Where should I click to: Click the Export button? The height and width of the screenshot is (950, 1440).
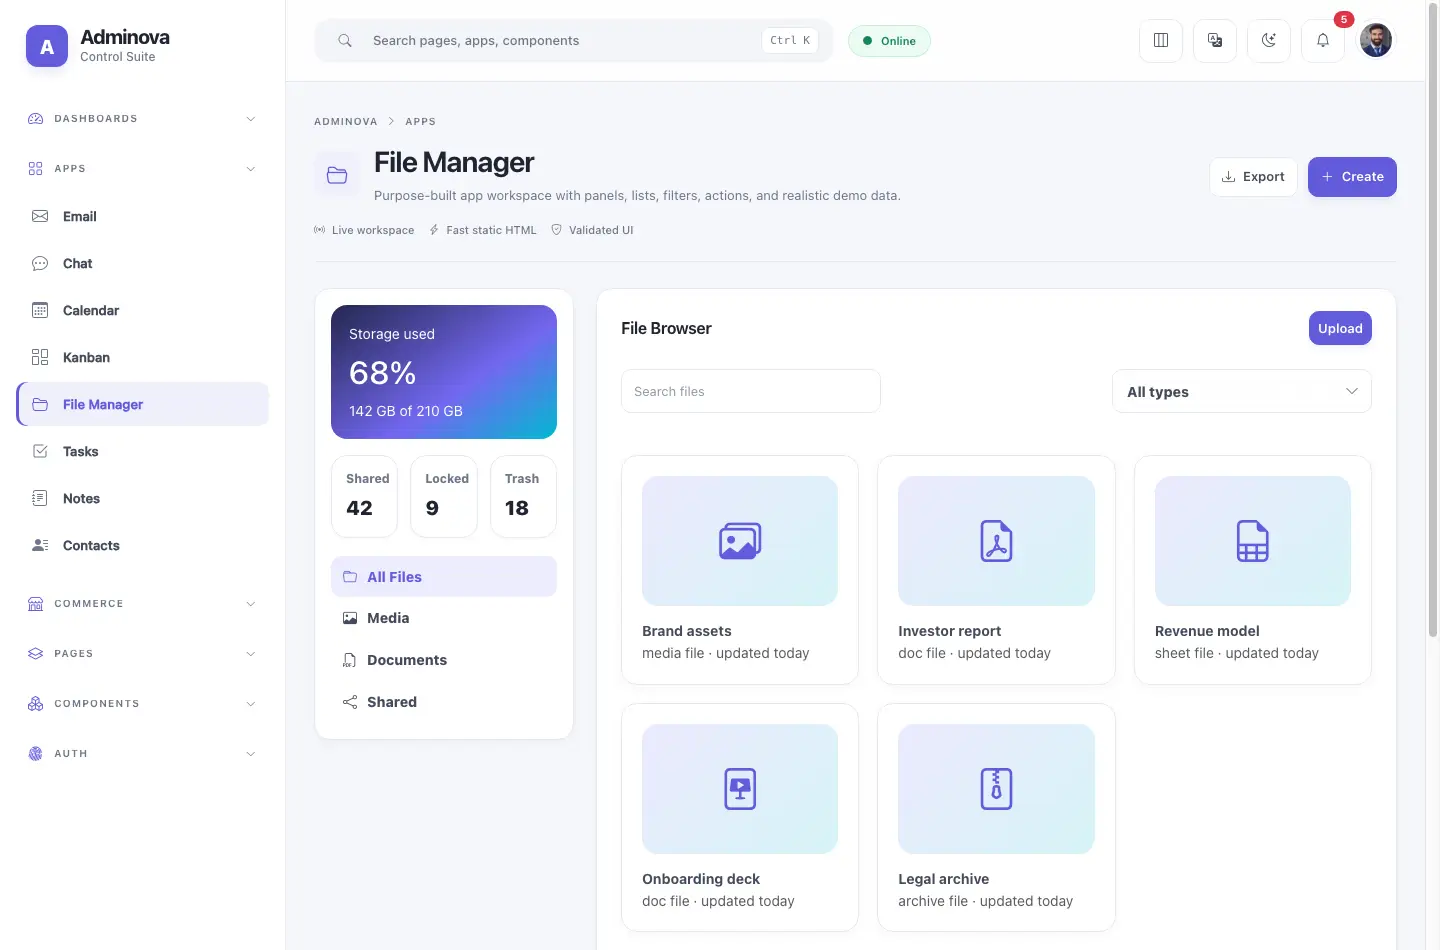[1253, 177]
